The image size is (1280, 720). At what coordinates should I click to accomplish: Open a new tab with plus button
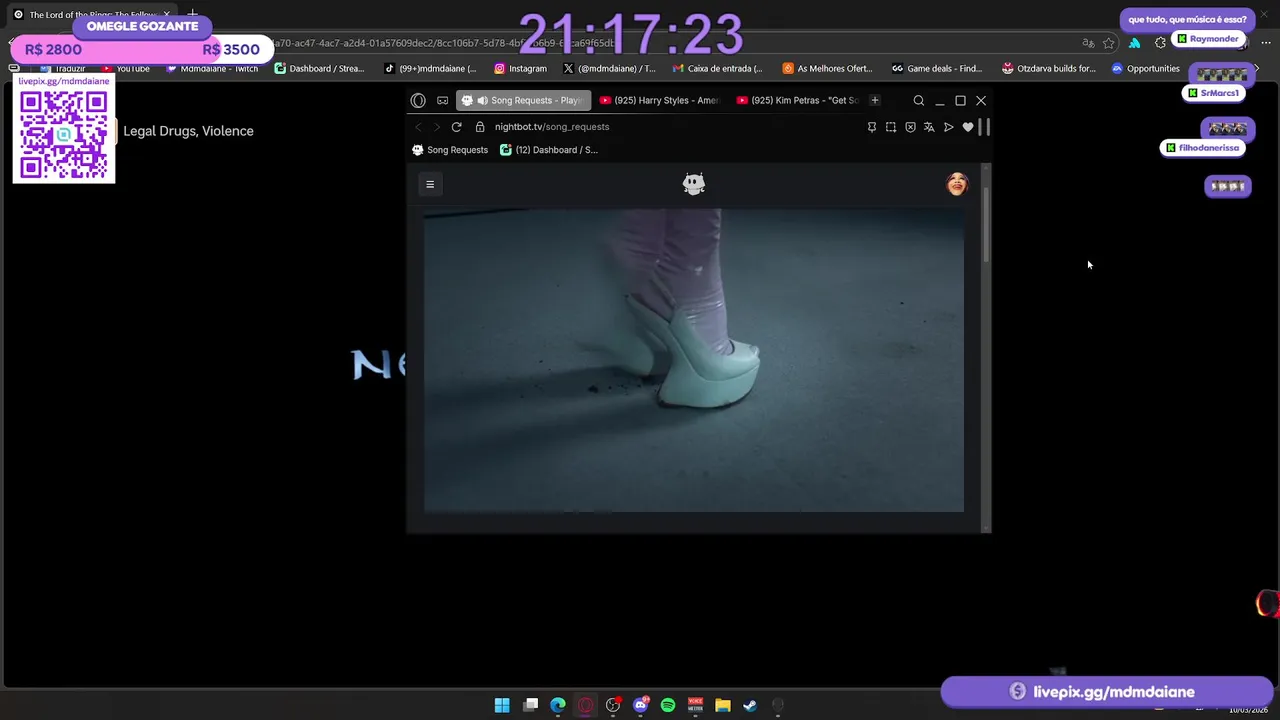coord(875,100)
